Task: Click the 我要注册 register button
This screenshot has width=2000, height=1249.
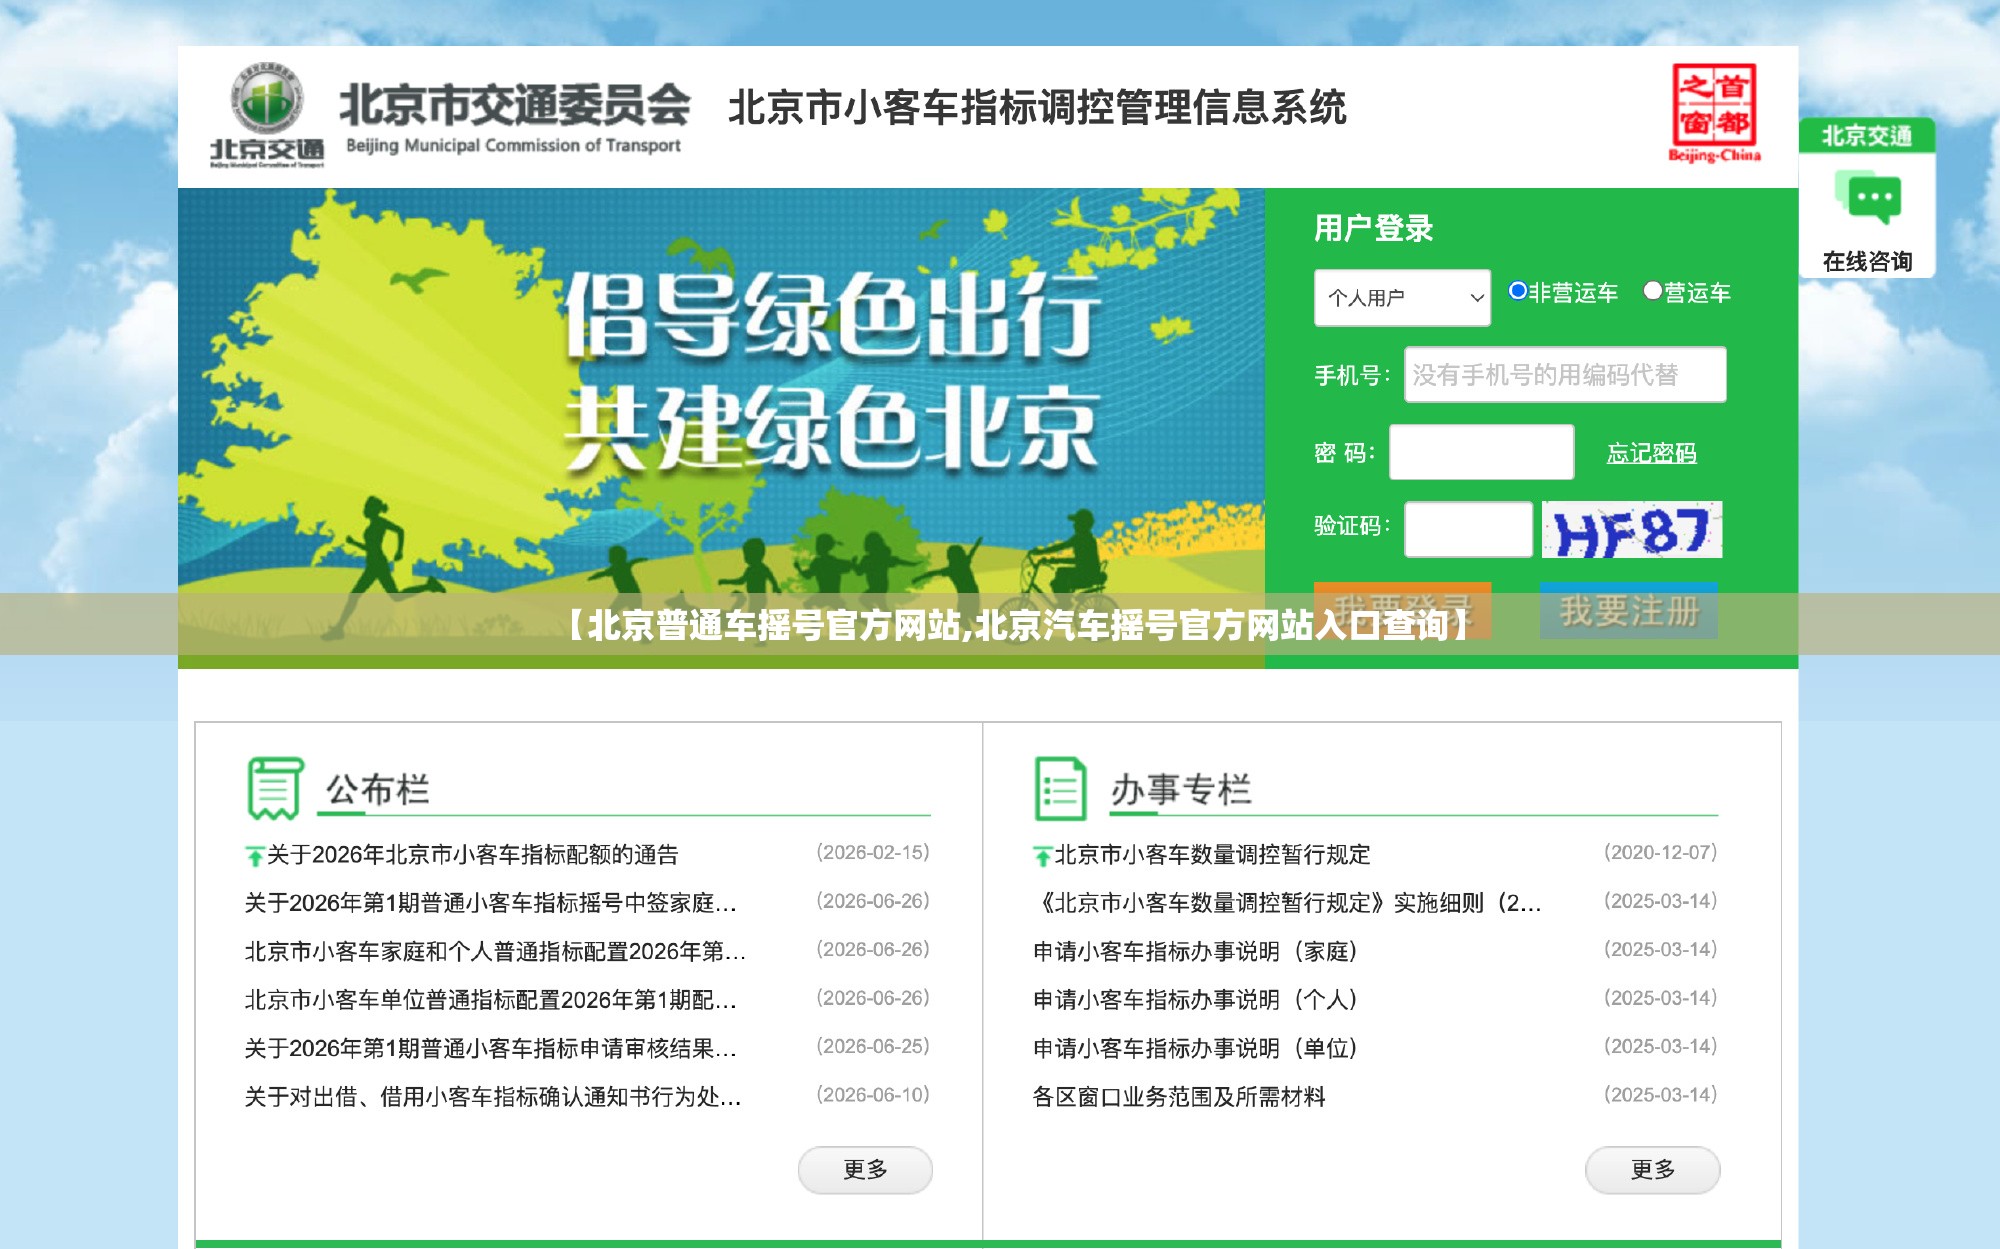Action: [1629, 610]
